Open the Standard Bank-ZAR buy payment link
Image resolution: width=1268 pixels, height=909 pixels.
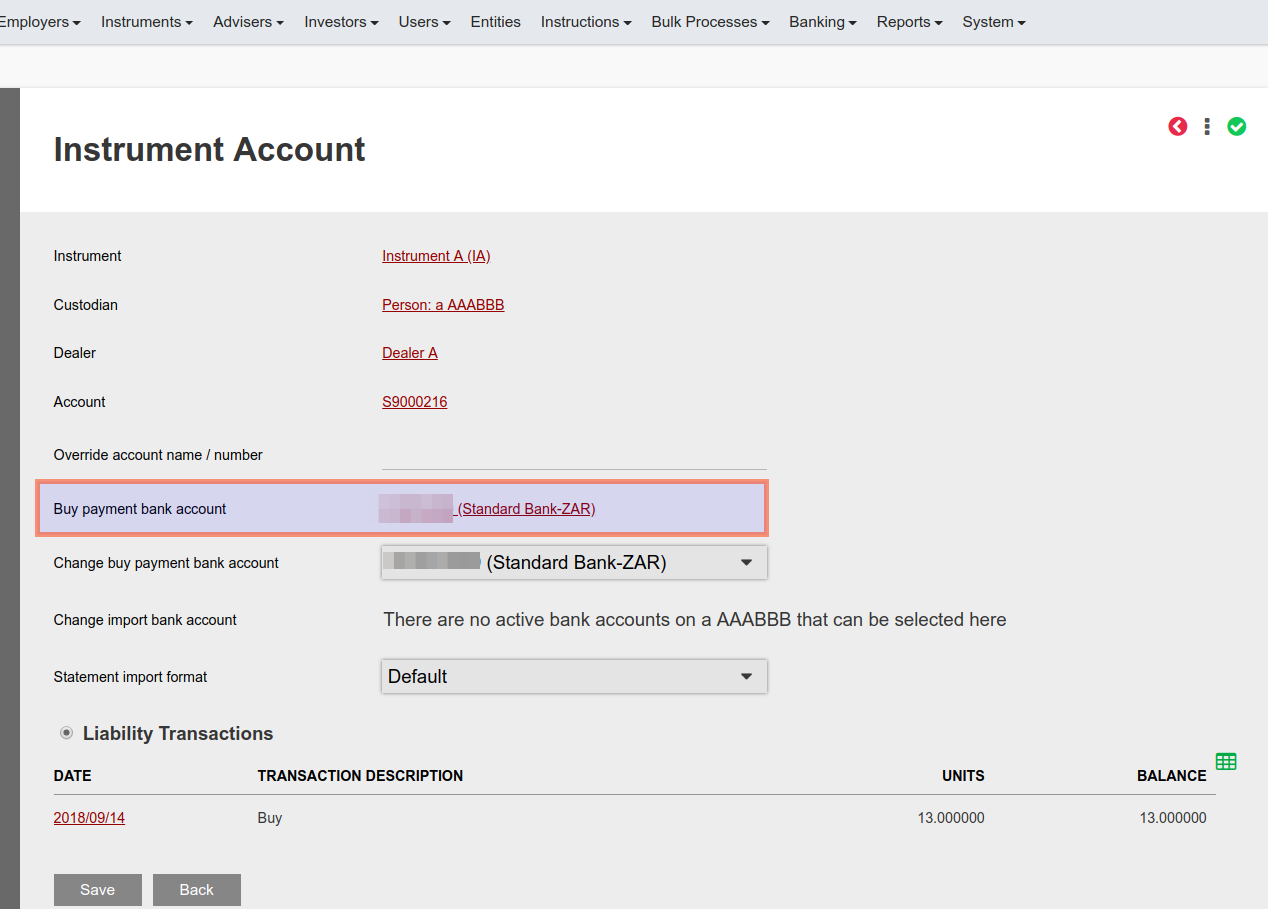pos(526,509)
